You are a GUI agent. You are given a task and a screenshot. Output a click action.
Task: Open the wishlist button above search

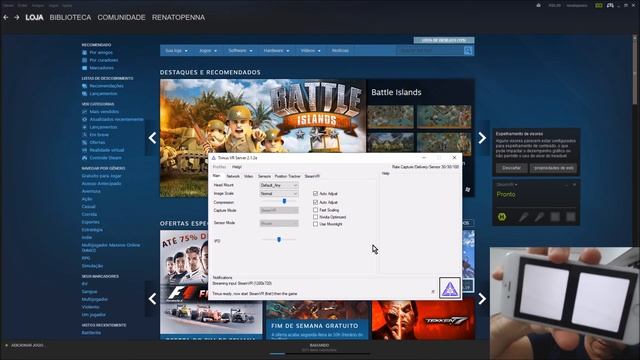pos(444,40)
